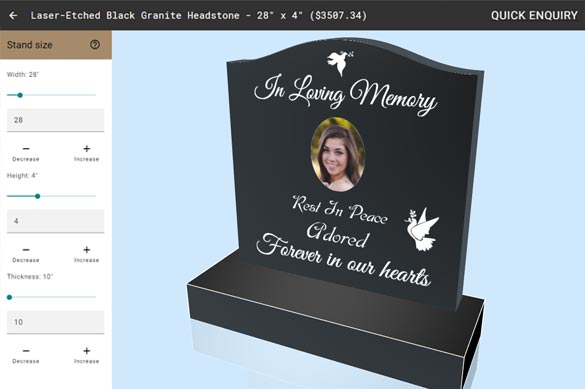Click the QUICK ENQUIRY button
Screen dimensions: 585x389
coord(534,15)
